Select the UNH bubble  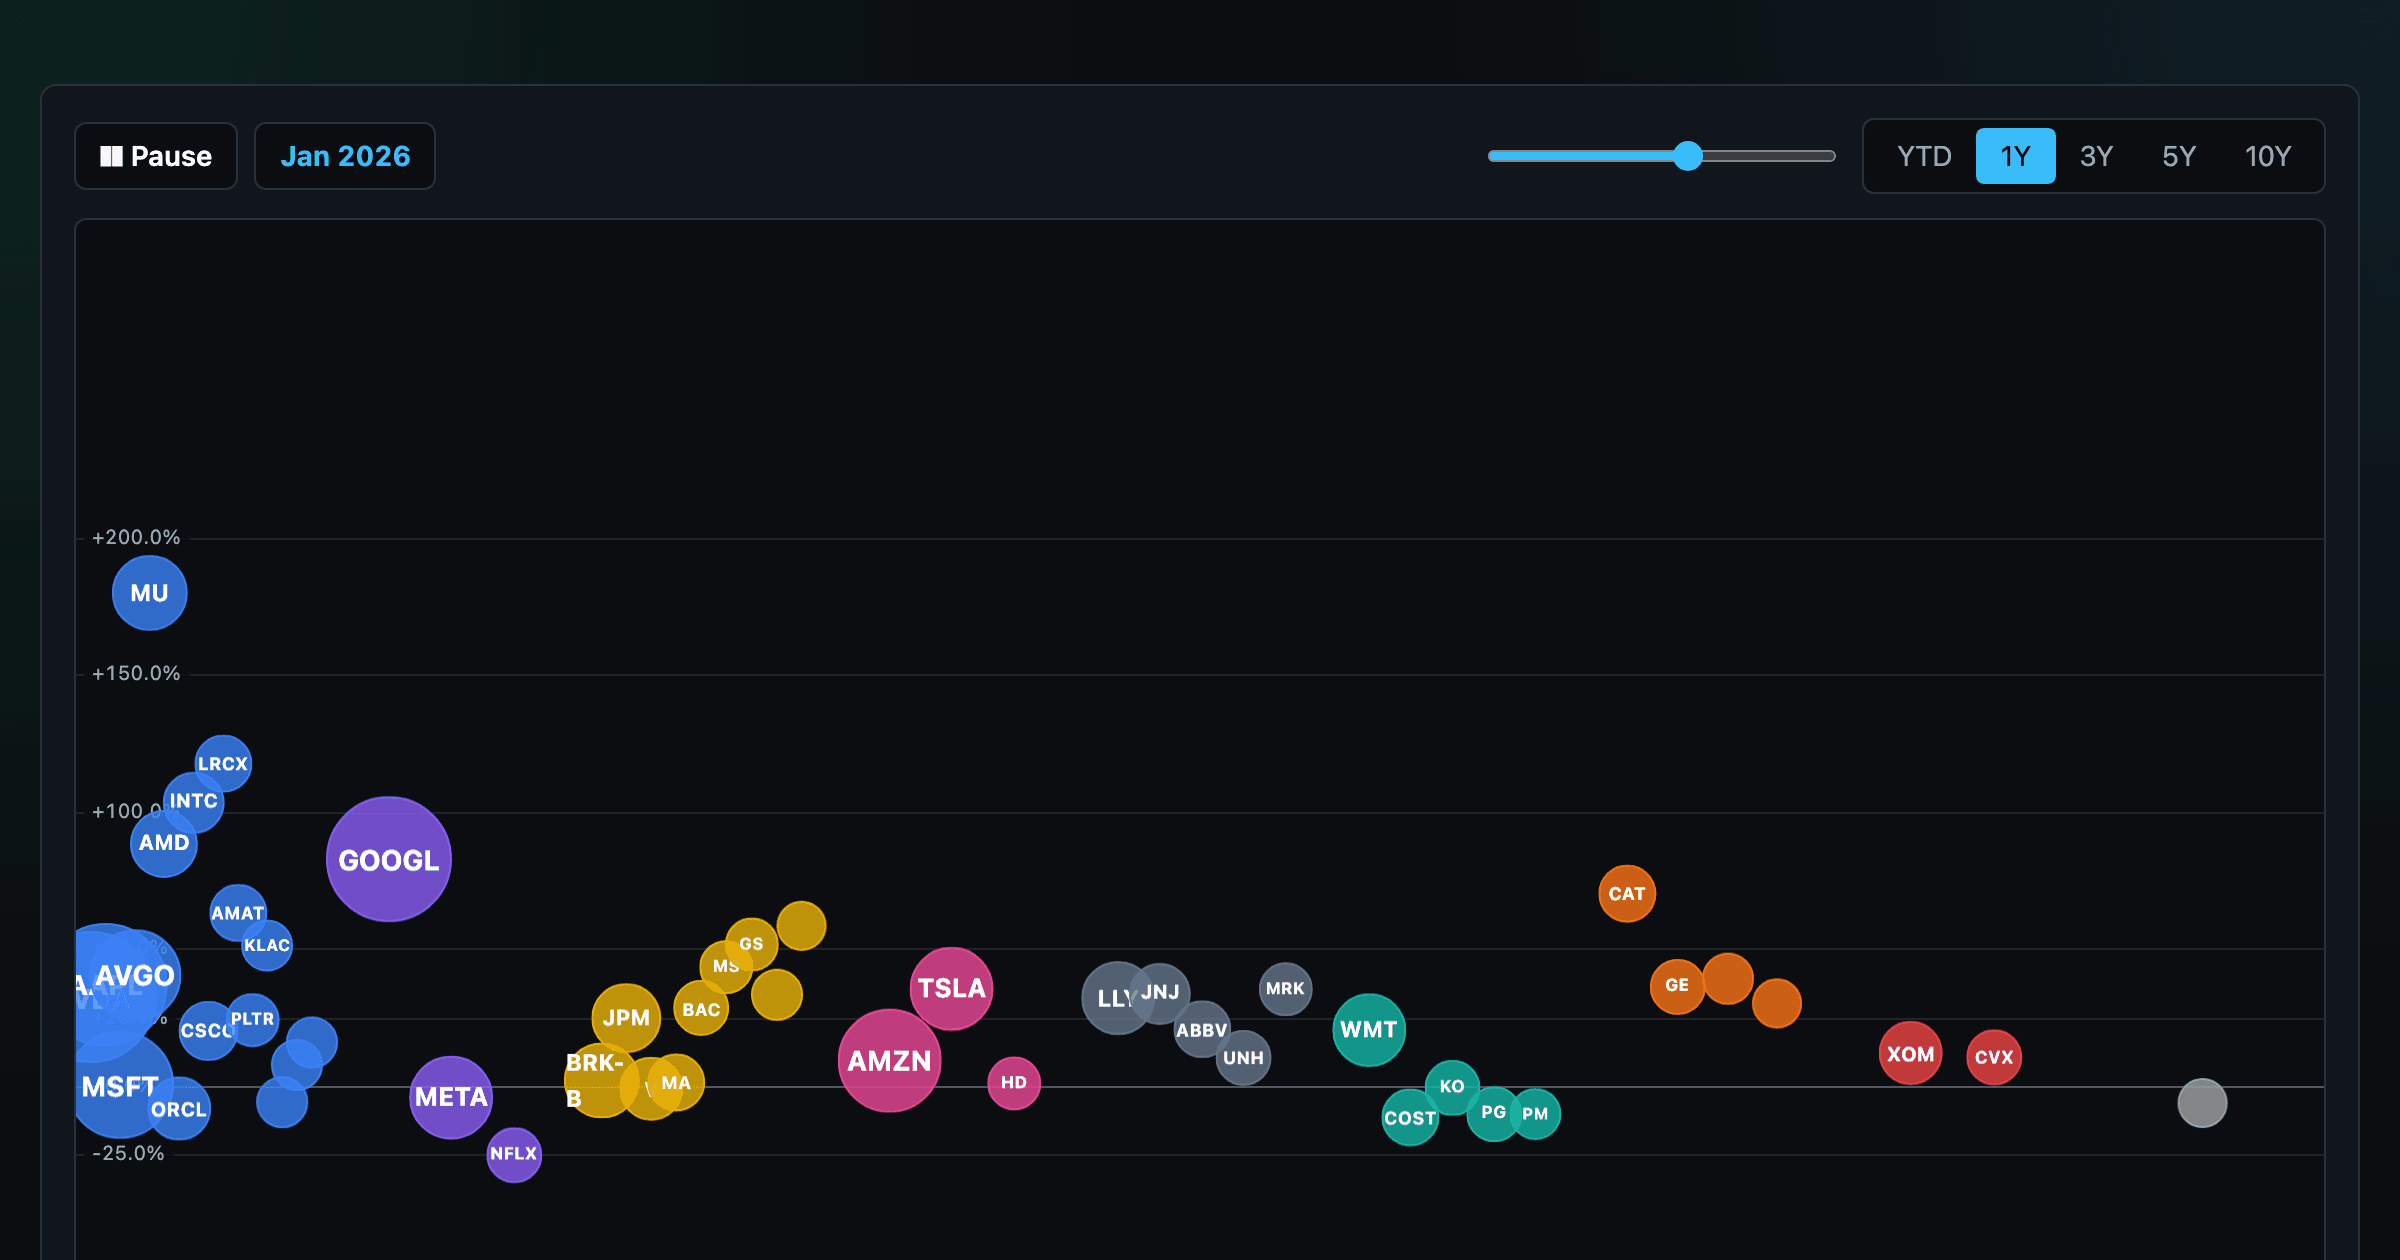(1244, 1058)
